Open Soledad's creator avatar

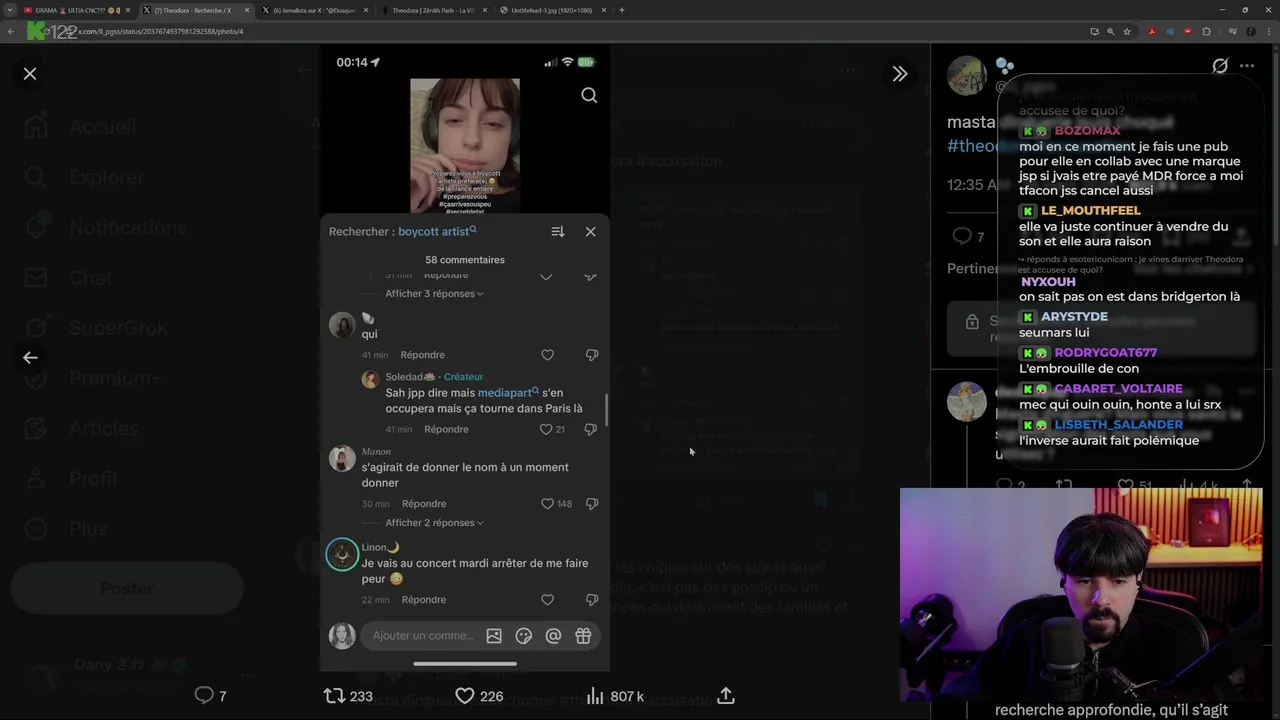[370, 379]
